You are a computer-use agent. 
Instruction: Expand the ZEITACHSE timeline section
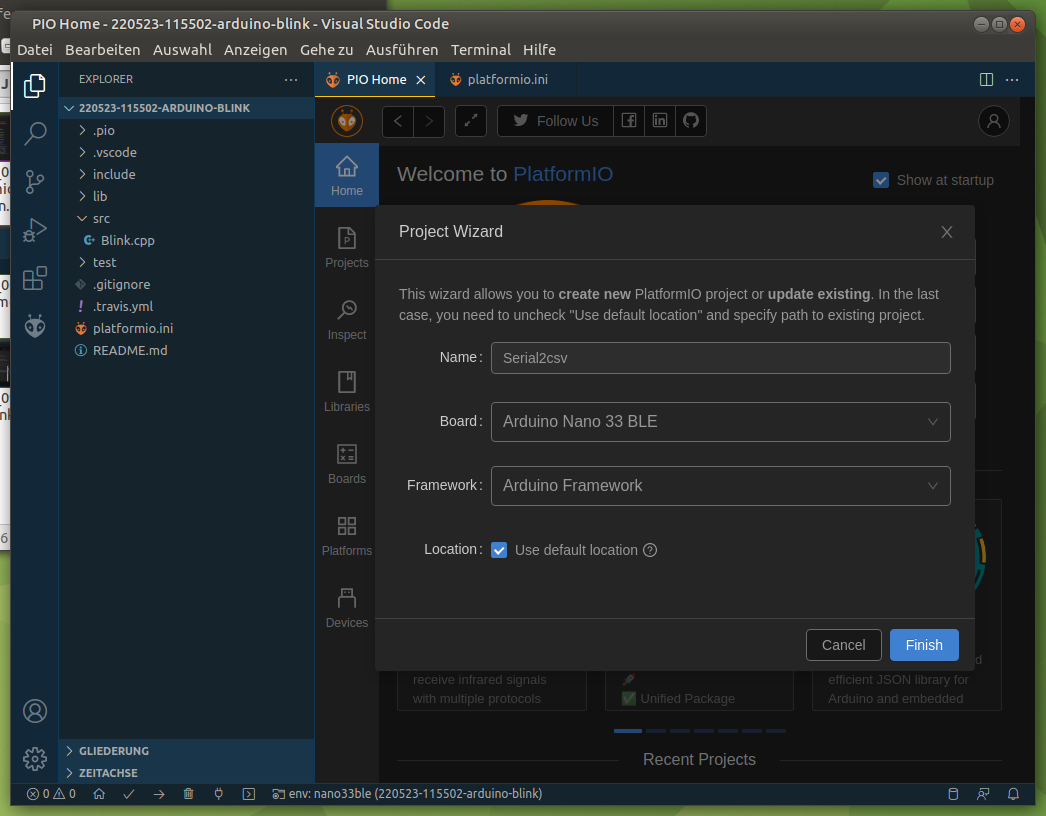coord(187,773)
